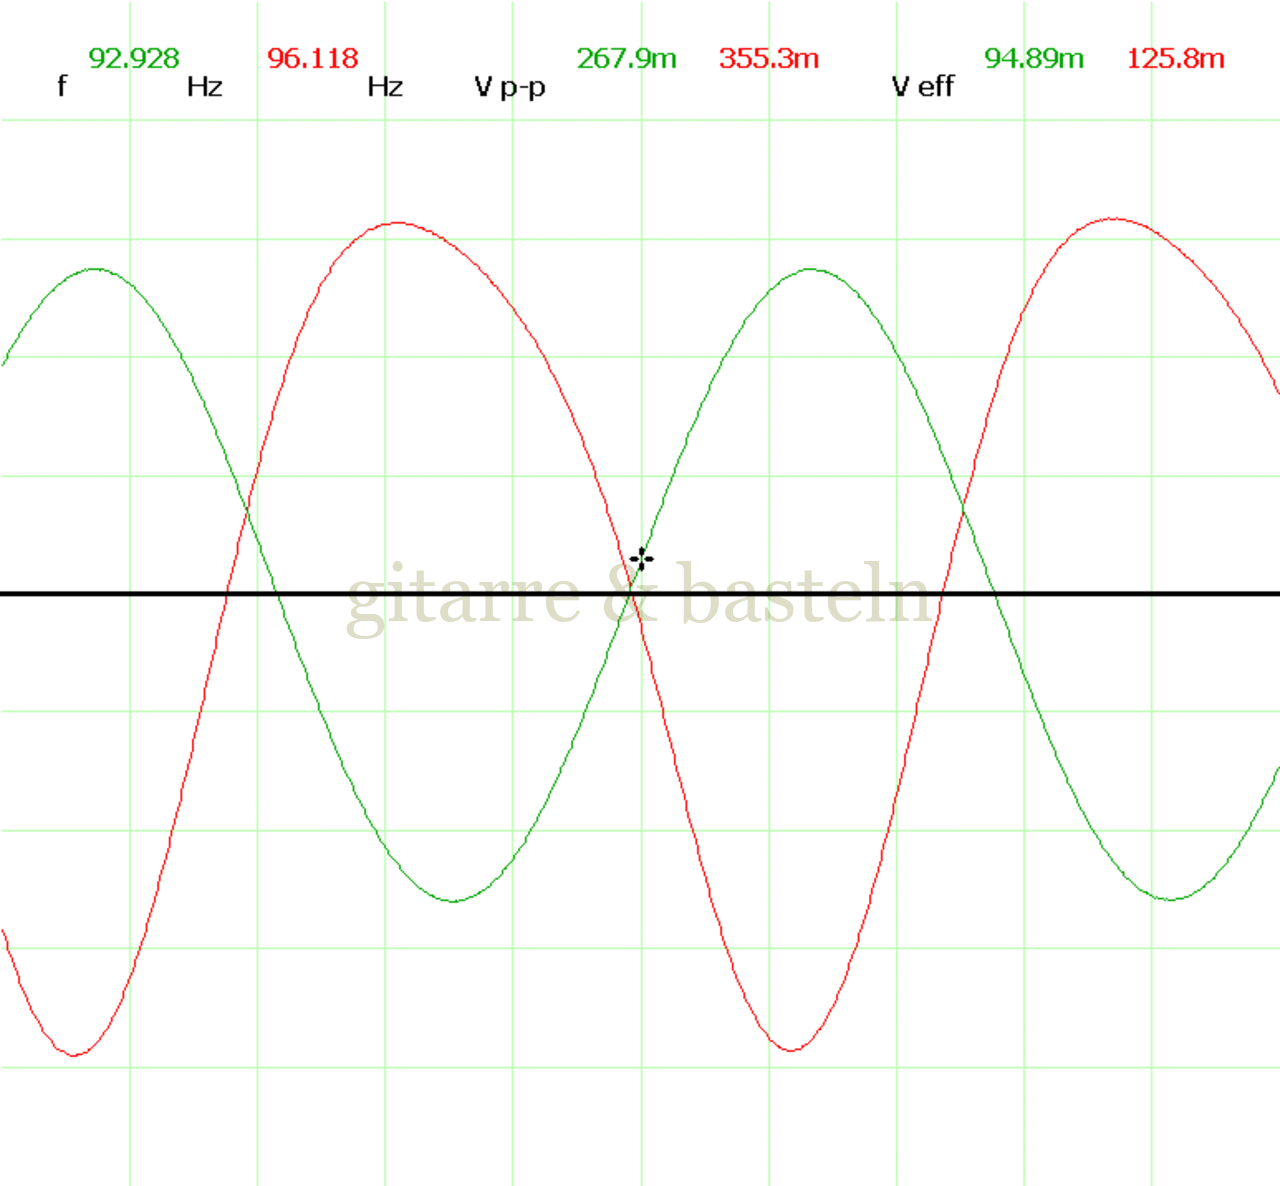Click the Hz unit beside the green frequency
1280x1186 pixels.
click(x=204, y=87)
